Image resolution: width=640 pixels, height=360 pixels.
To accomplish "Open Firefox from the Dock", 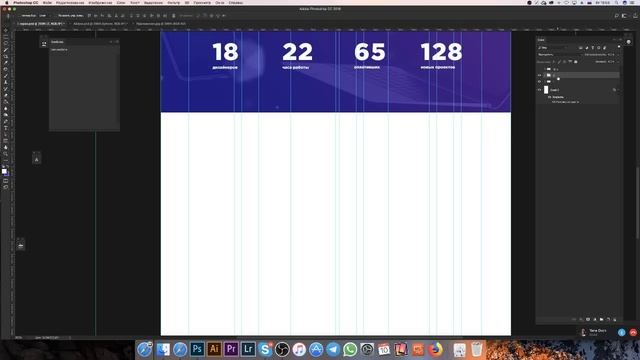I will pyautogui.click(x=436, y=349).
